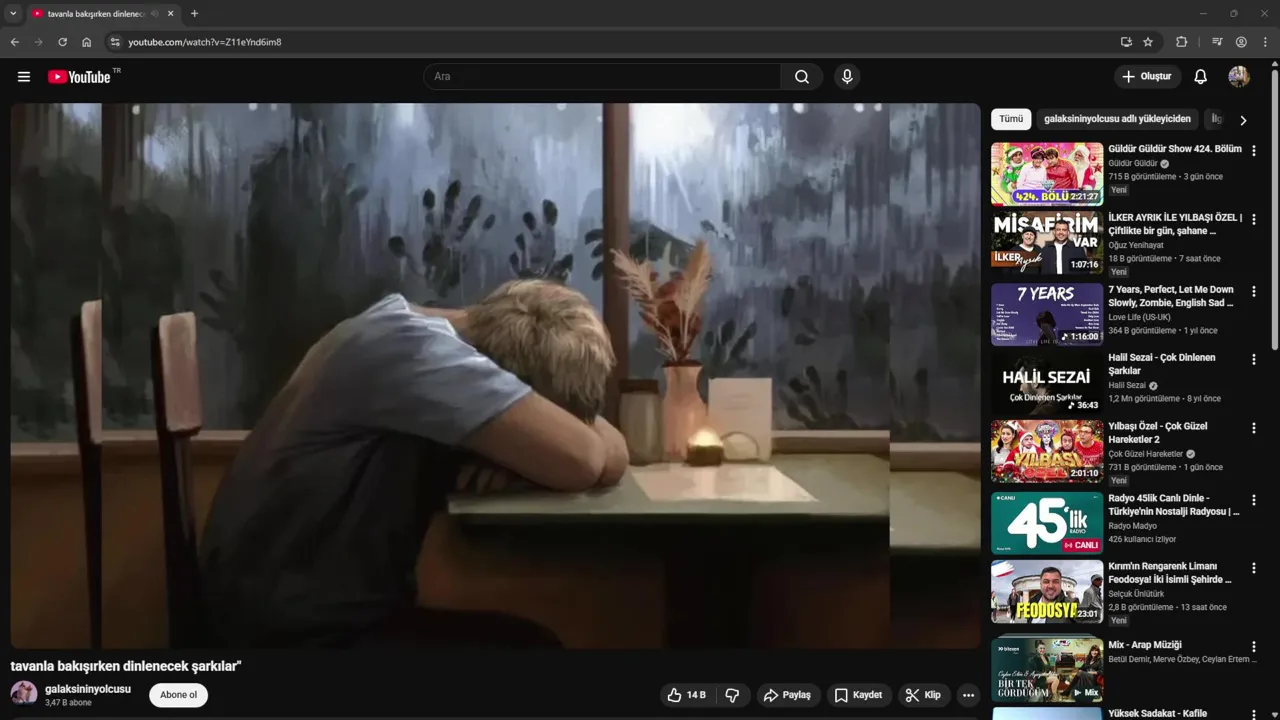Open Halil Sezai Çok Dinlenen thumbnail
This screenshot has height=720, width=1280.
(x=1047, y=382)
